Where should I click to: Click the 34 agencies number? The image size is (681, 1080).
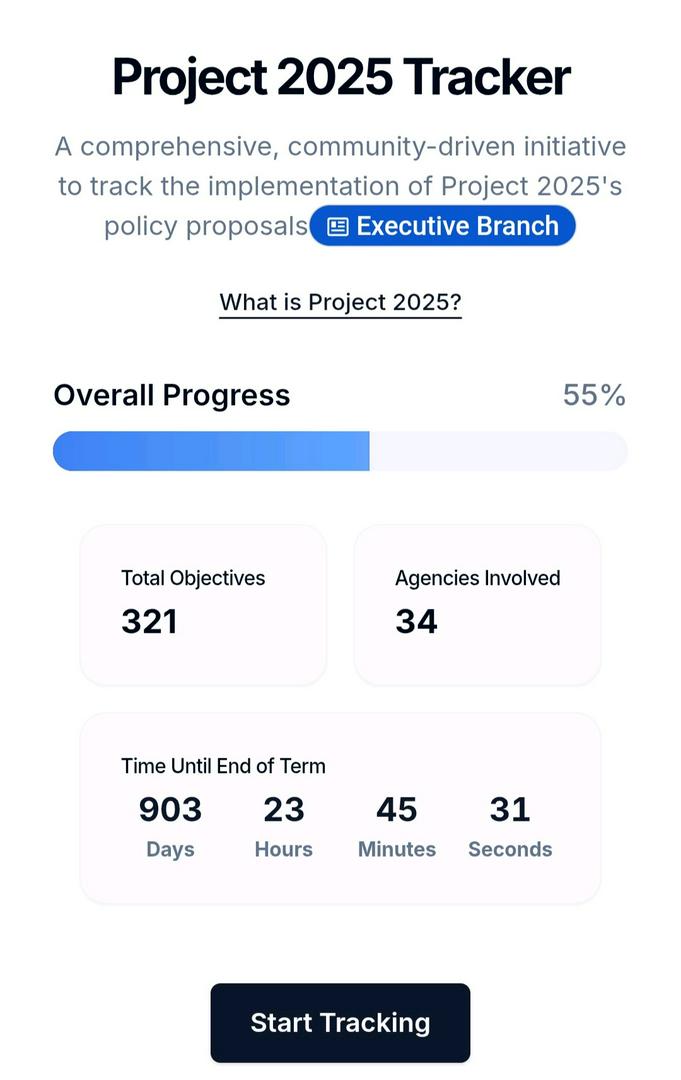(417, 621)
